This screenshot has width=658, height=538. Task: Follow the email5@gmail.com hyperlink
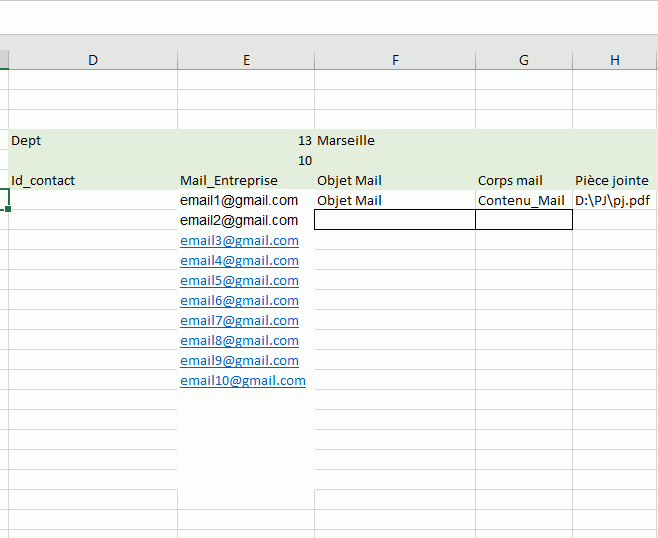(x=239, y=280)
